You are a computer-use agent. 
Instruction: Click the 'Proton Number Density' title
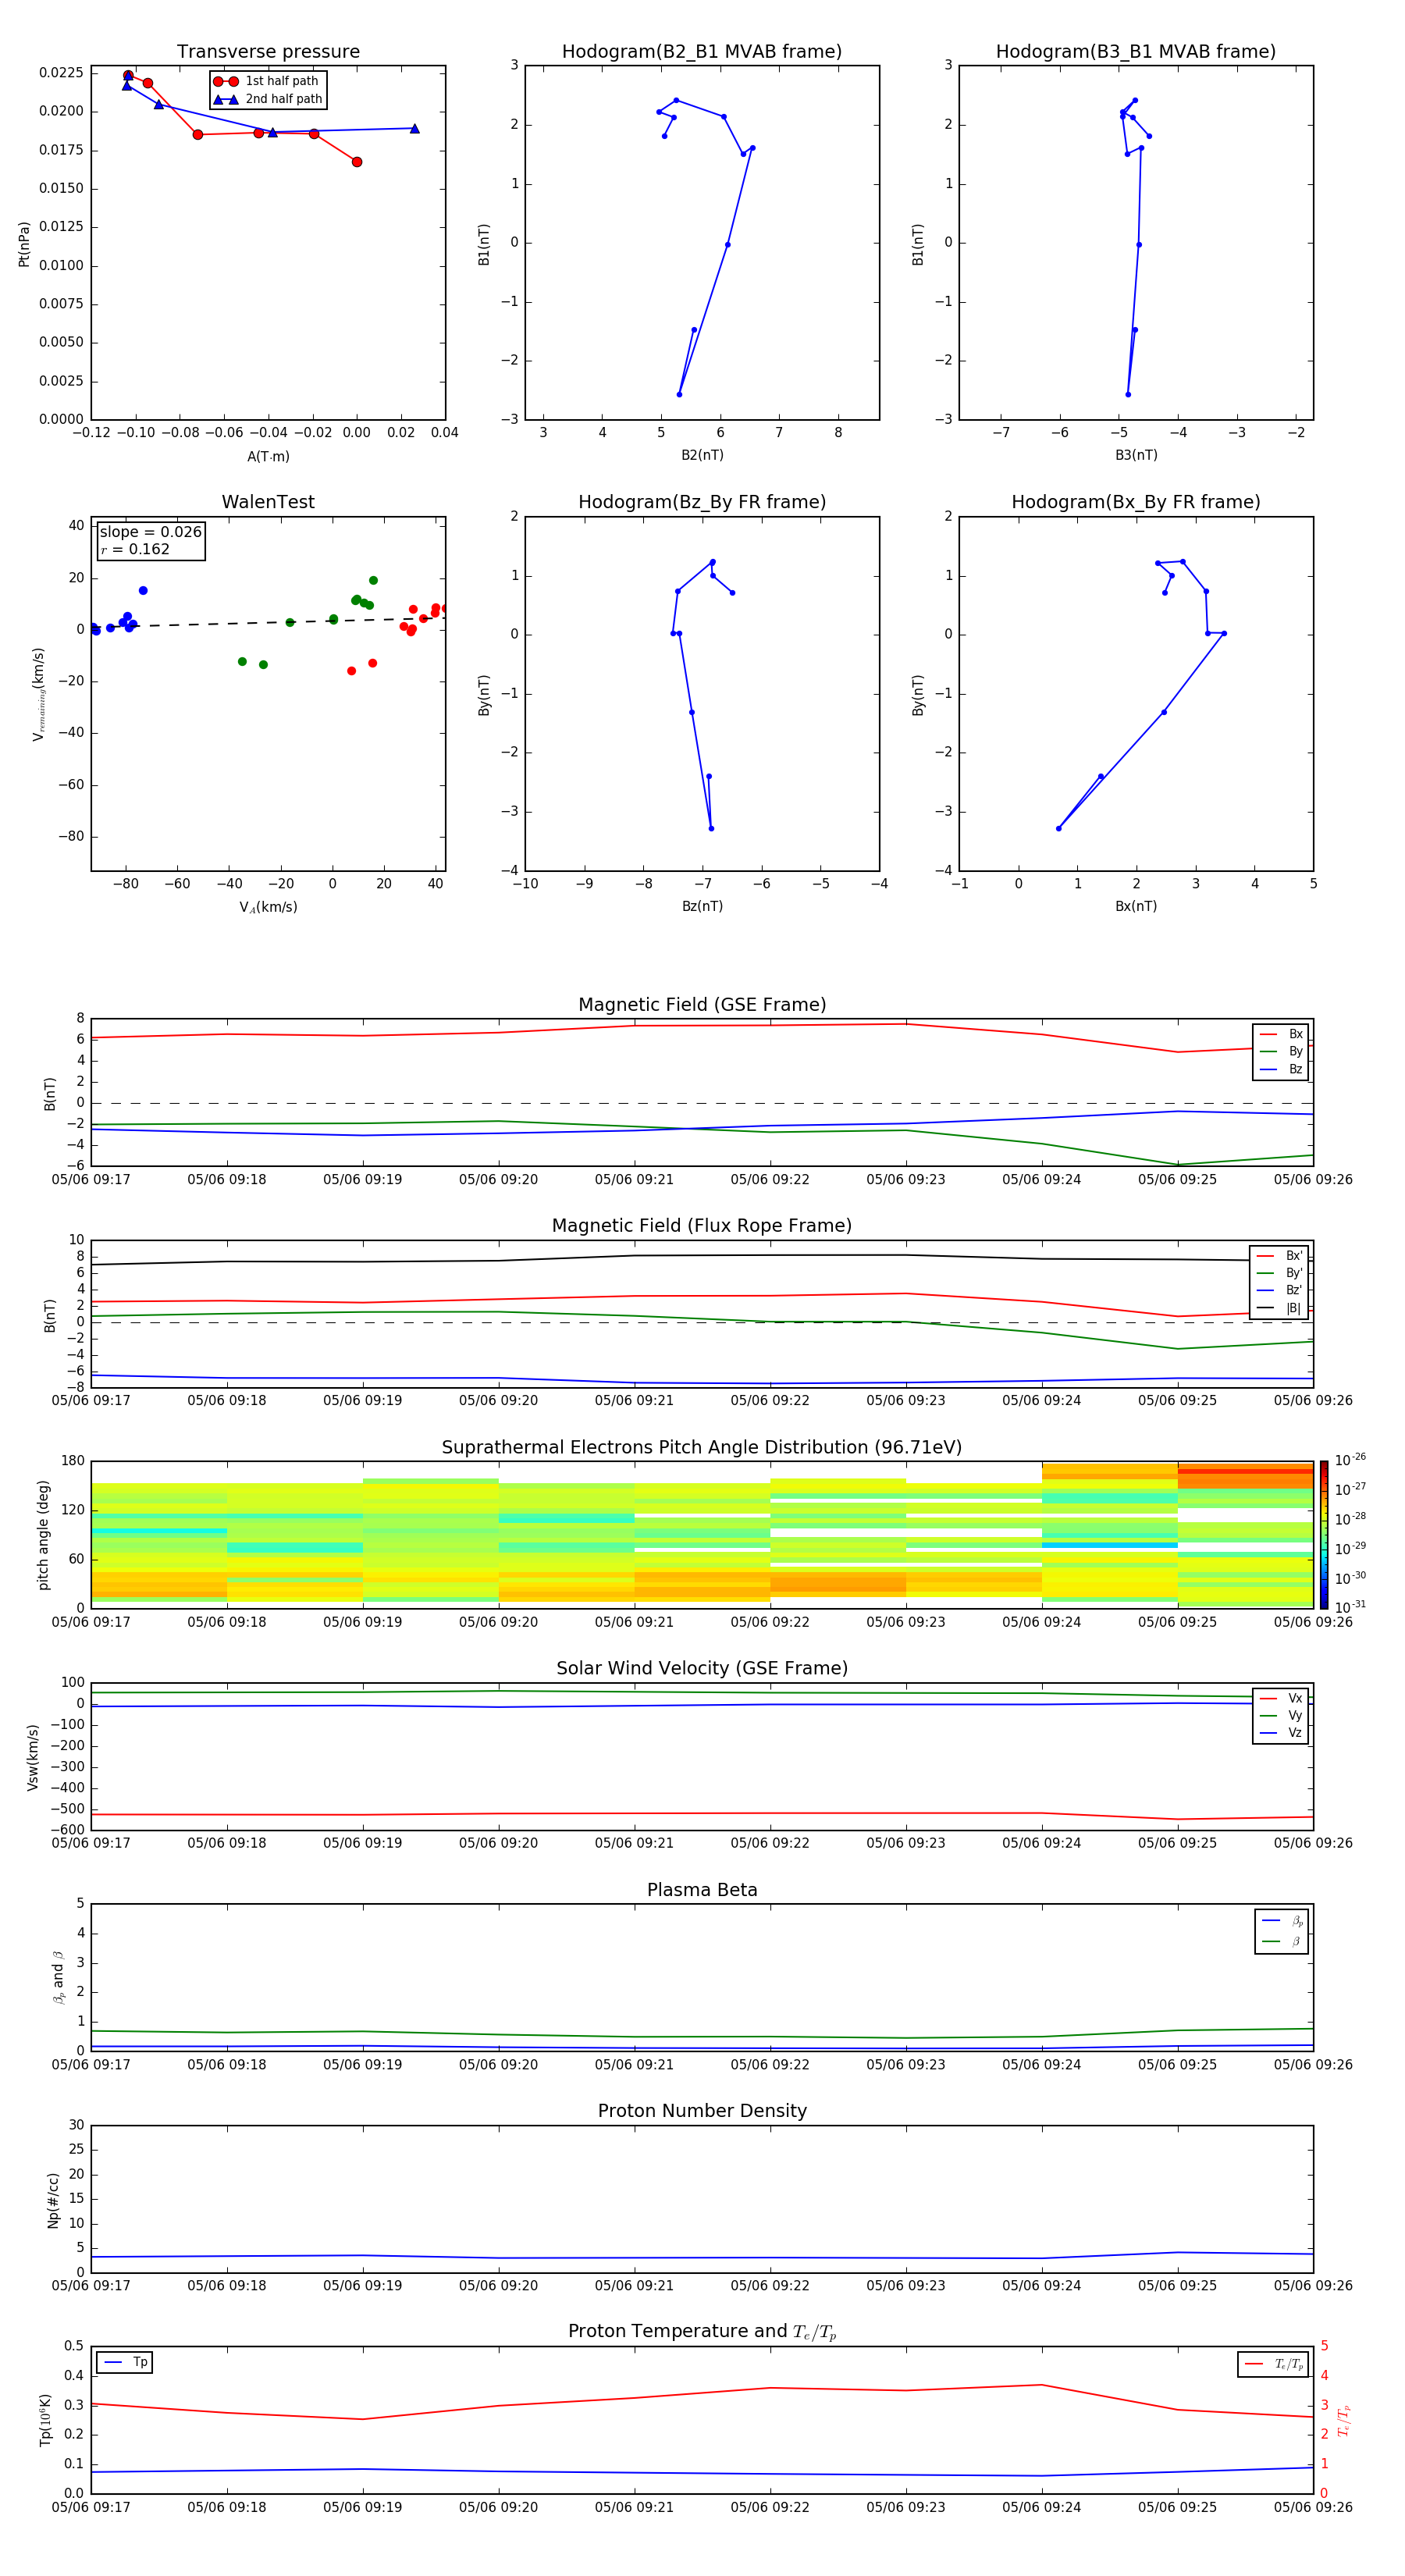click(702, 2111)
